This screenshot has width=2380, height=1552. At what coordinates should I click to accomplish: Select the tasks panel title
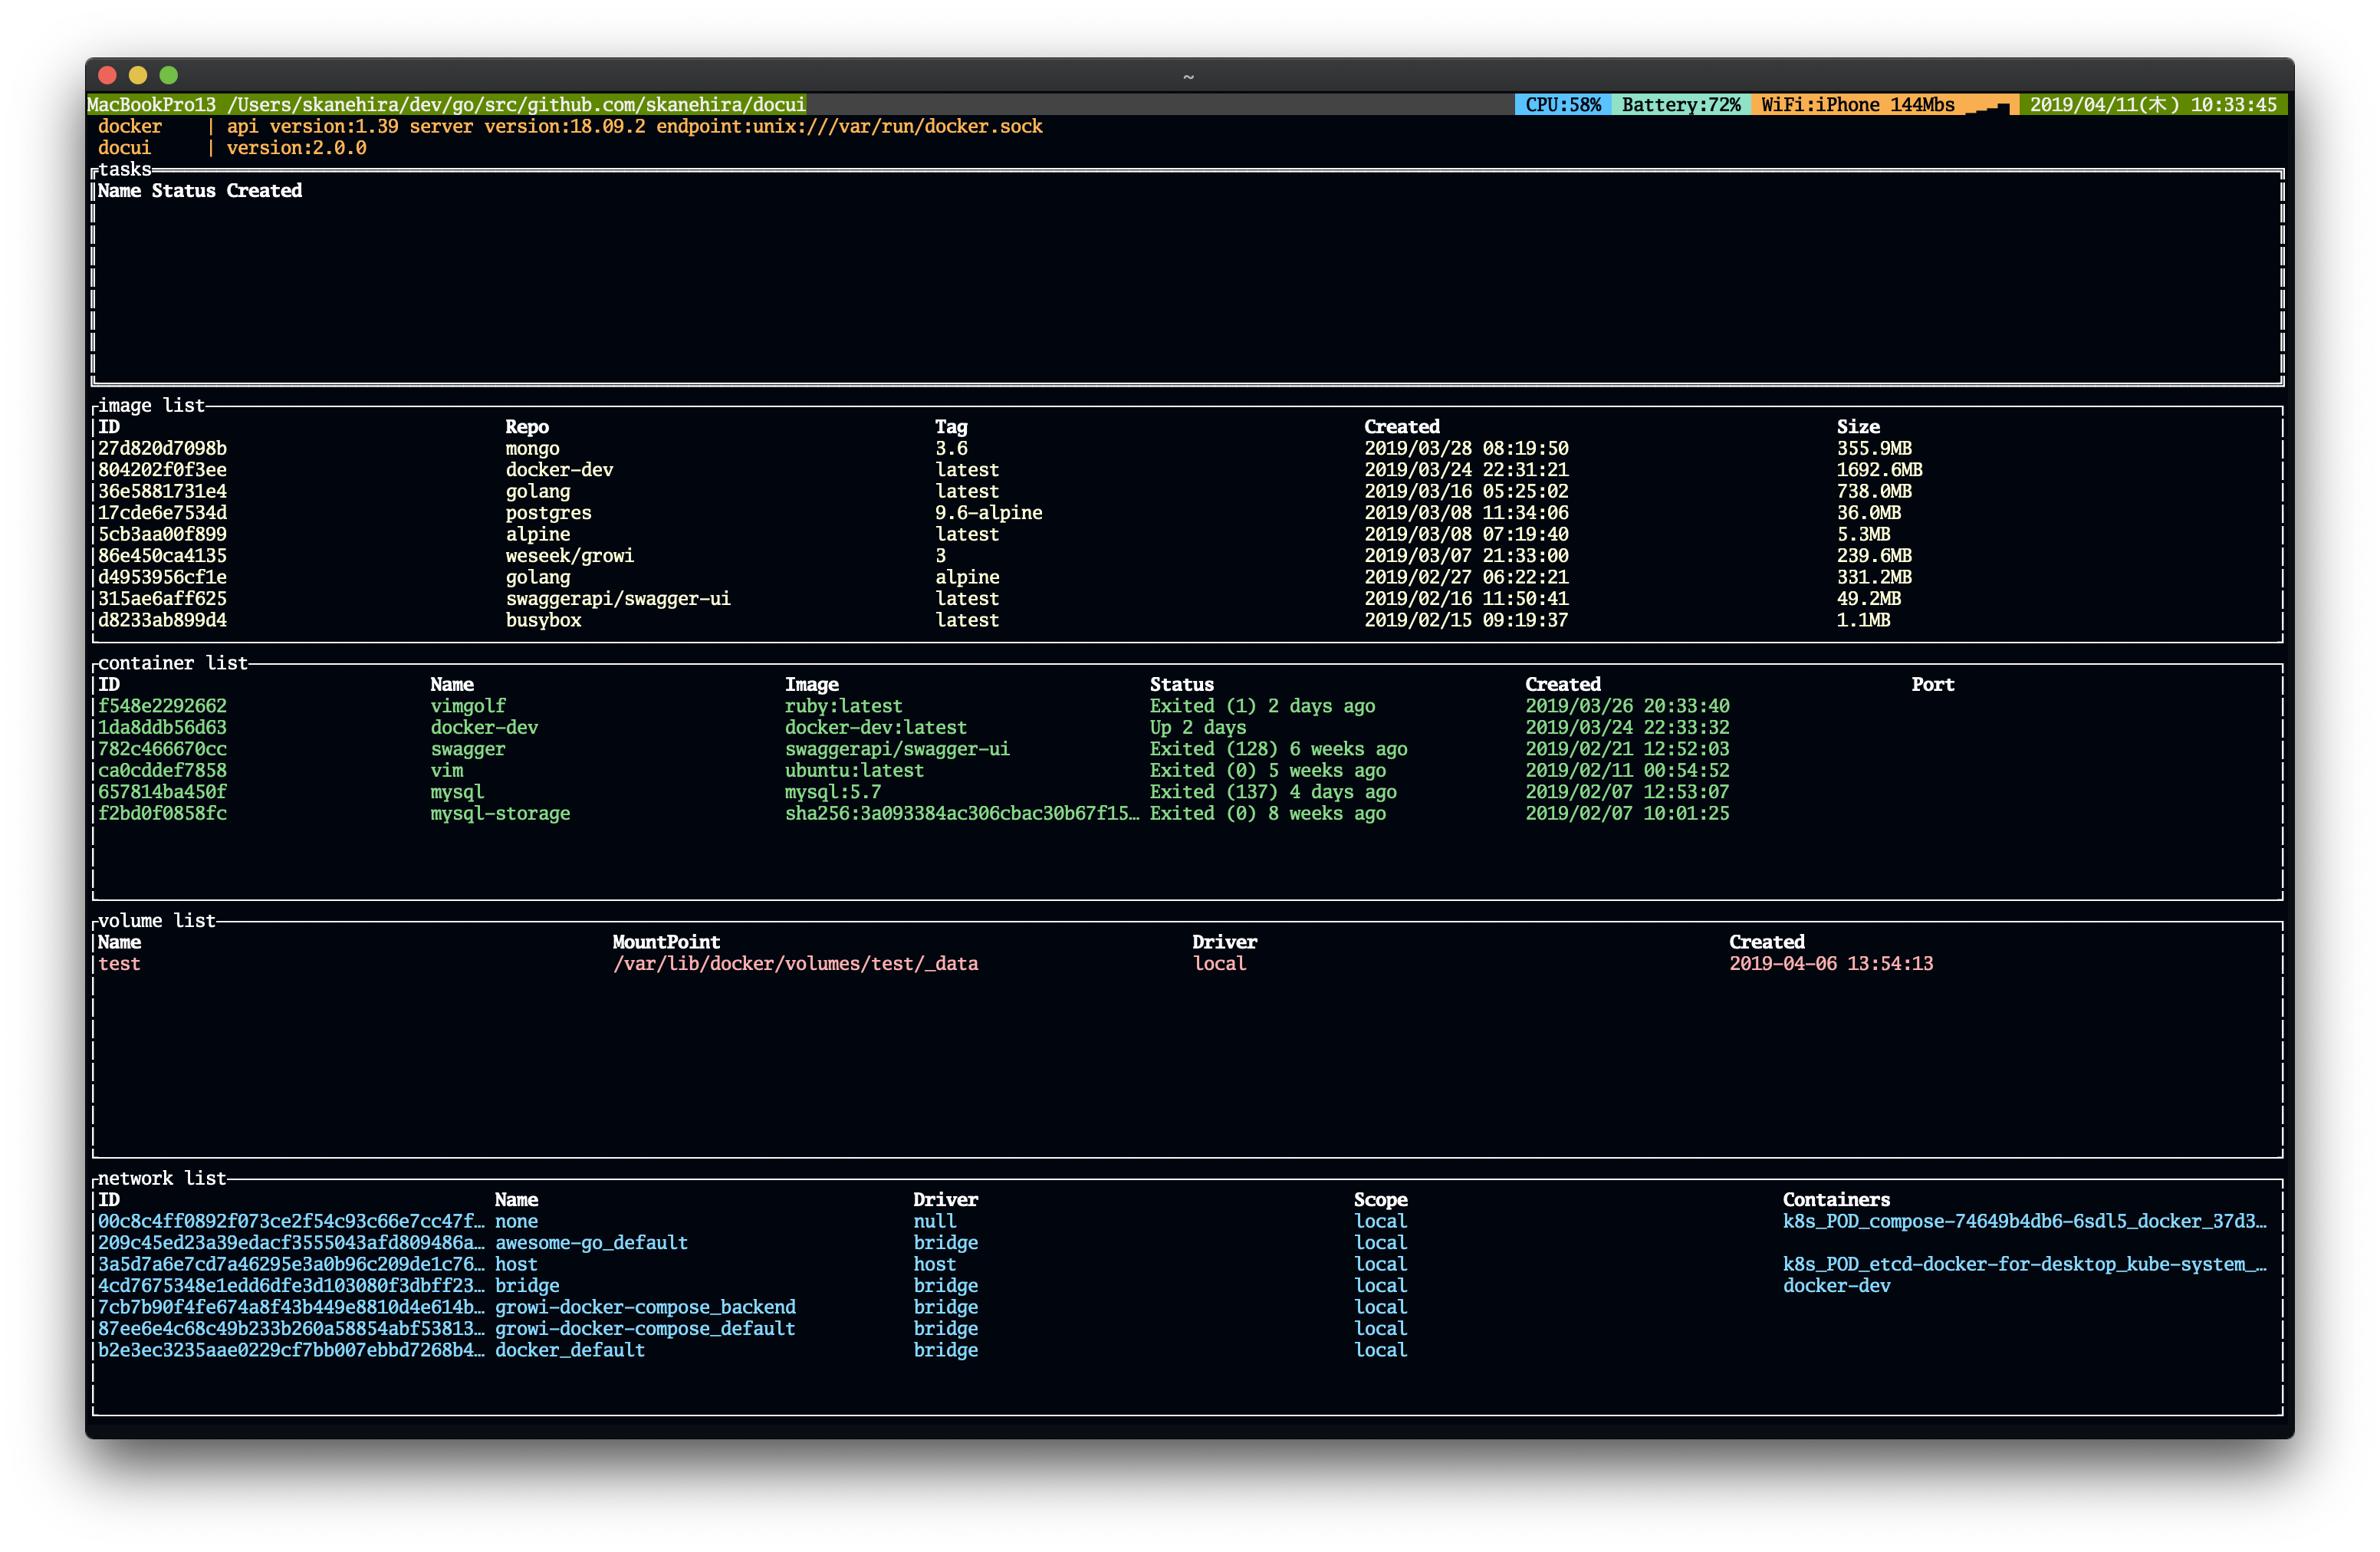click(x=125, y=169)
